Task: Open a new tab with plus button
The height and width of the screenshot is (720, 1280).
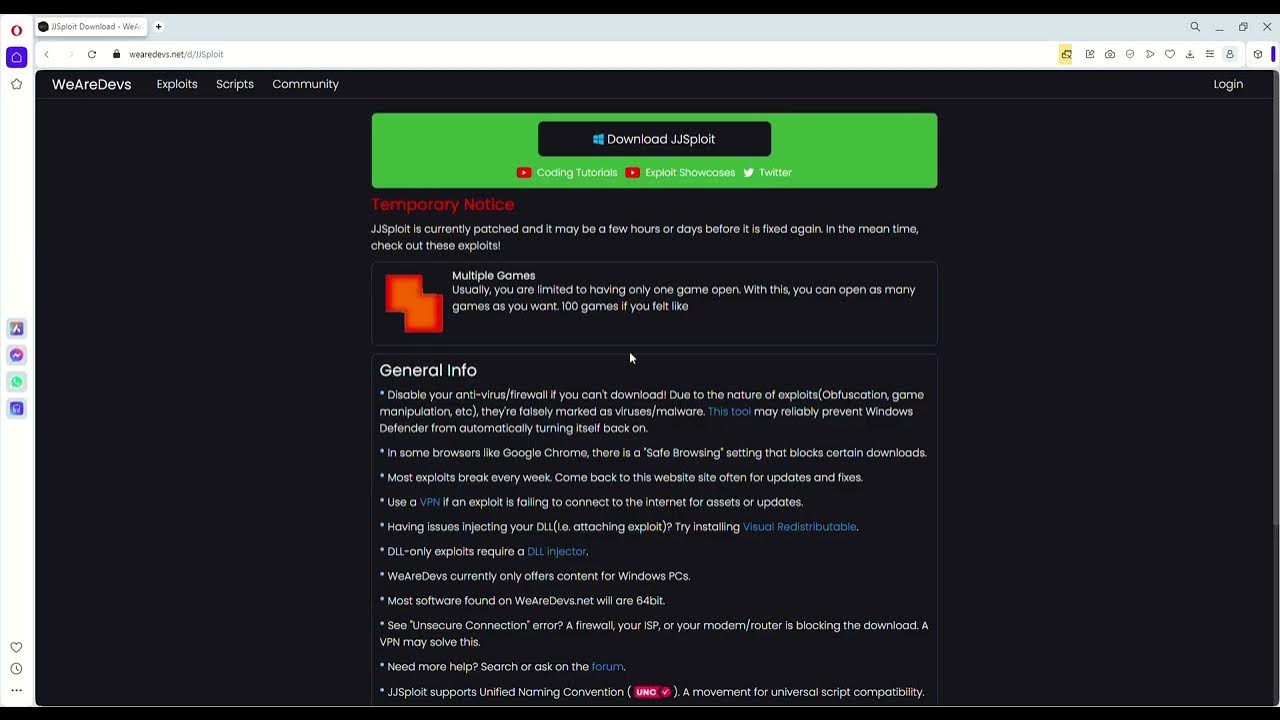Action: coord(158,27)
